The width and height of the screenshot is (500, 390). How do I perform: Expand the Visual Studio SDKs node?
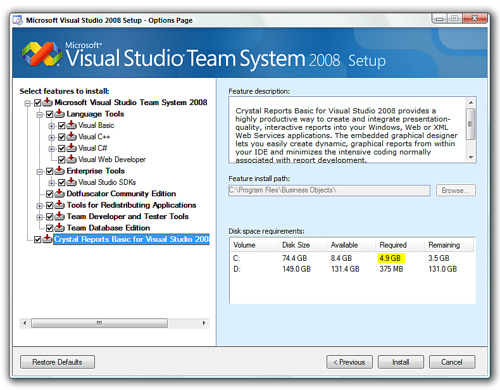pyautogui.click(x=51, y=183)
